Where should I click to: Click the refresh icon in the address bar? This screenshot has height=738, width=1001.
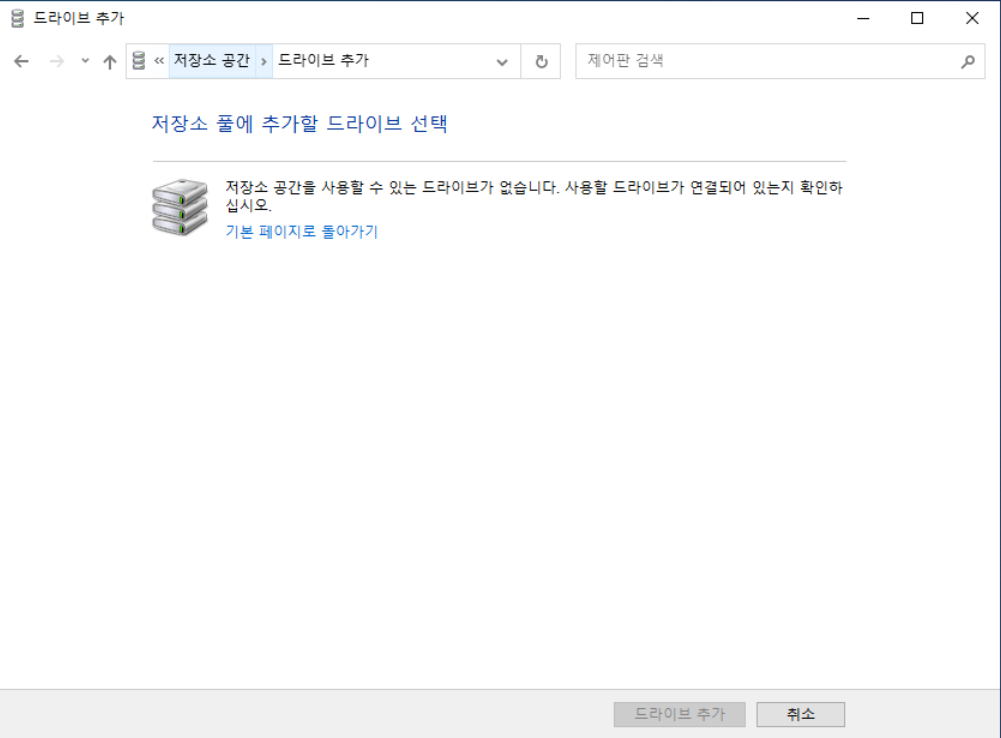(x=540, y=61)
